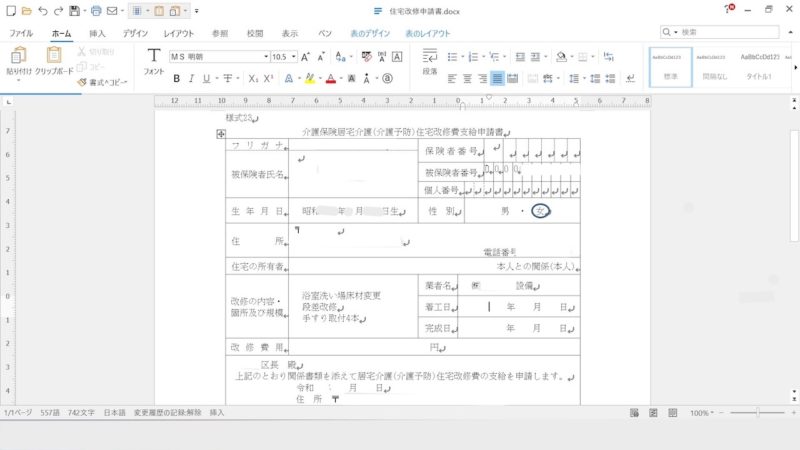
Task: Expand the font size 10.5 dropdown
Action: click(293, 57)
